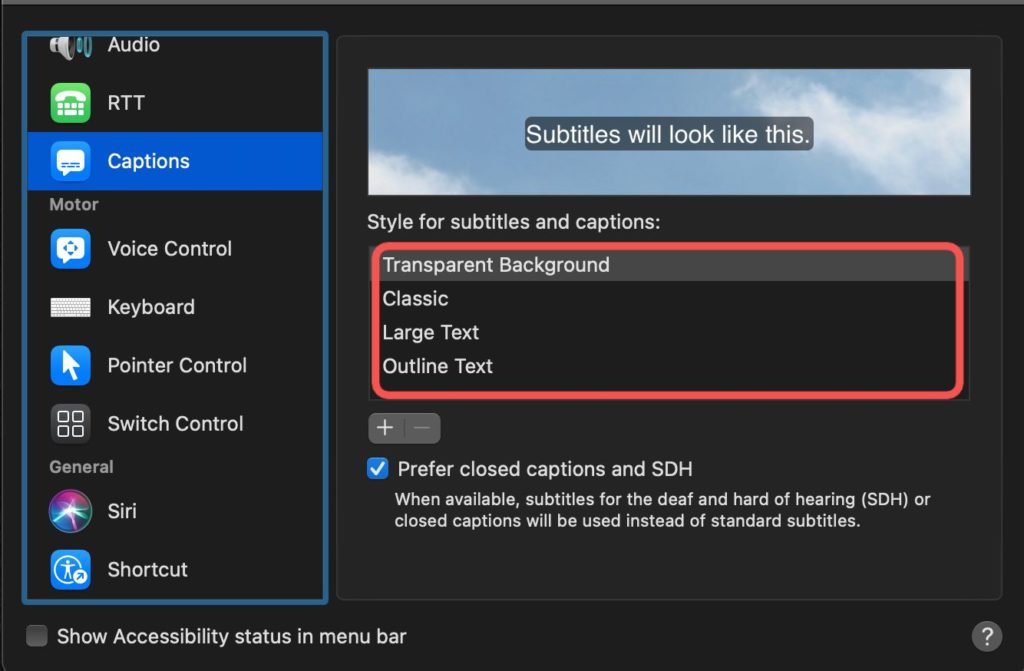Screen dimensions: 1024x671
Task: Click the 'Show Accessibility status in menu bar' label
Action: pyautogui.click(x=231, y=636)
